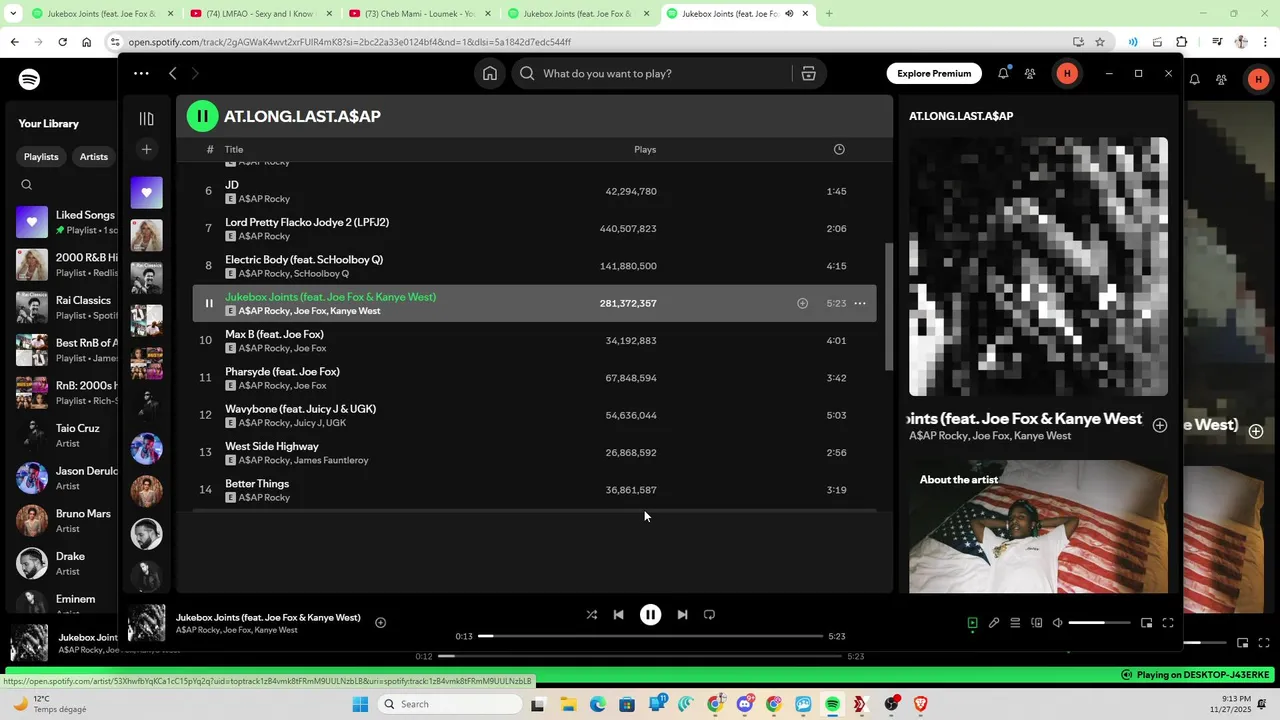The width and height of the screenshot is (1280, 720).
Task: Open Spotify from the Windows taskbar
Action: [x=832, y=704]
